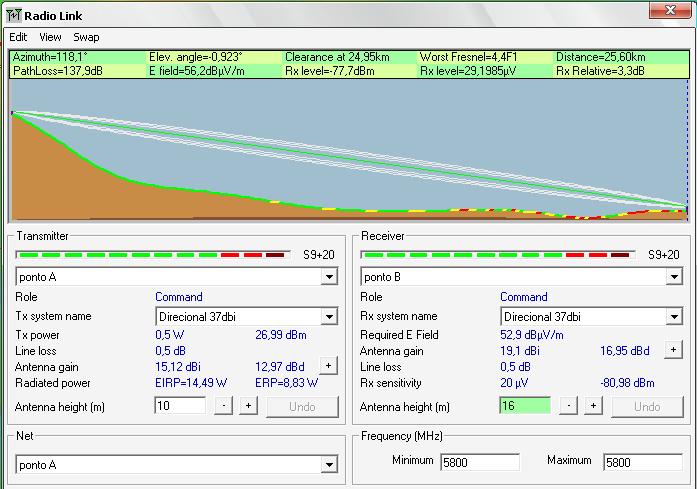This screenshot has width=697, height=489.
Task: Click the Radio Link window icon
Action: (14, 16)
